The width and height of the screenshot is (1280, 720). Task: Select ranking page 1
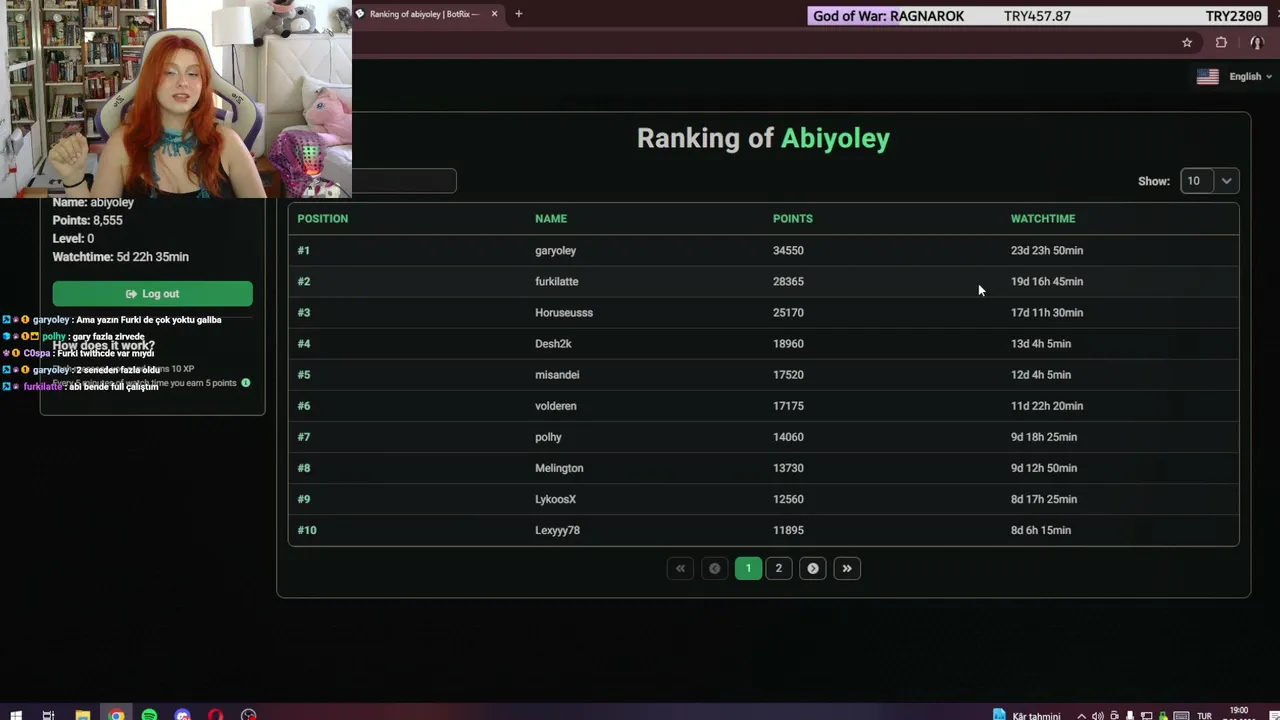tap(748, 568)
